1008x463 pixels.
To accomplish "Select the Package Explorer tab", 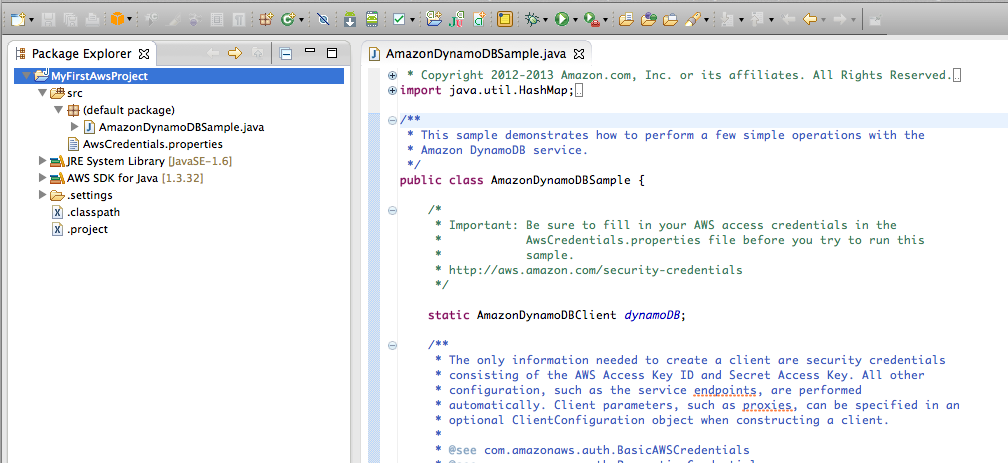I will point(82,53).
